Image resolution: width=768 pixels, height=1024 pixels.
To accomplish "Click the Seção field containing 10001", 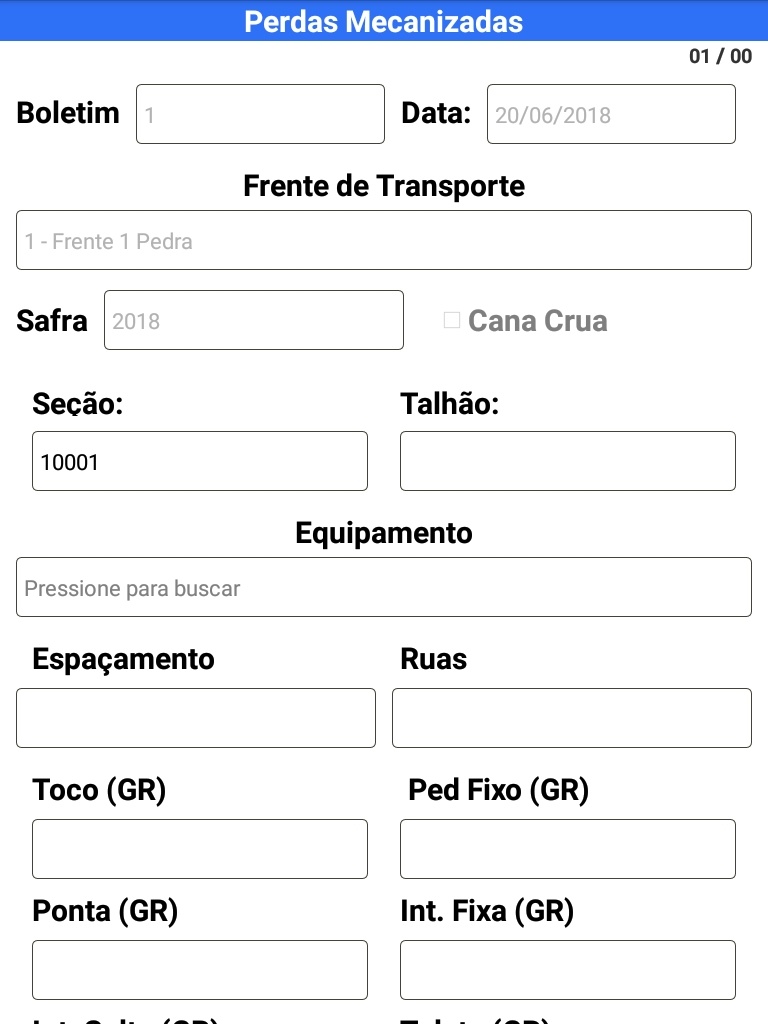I will coord(200,461).
